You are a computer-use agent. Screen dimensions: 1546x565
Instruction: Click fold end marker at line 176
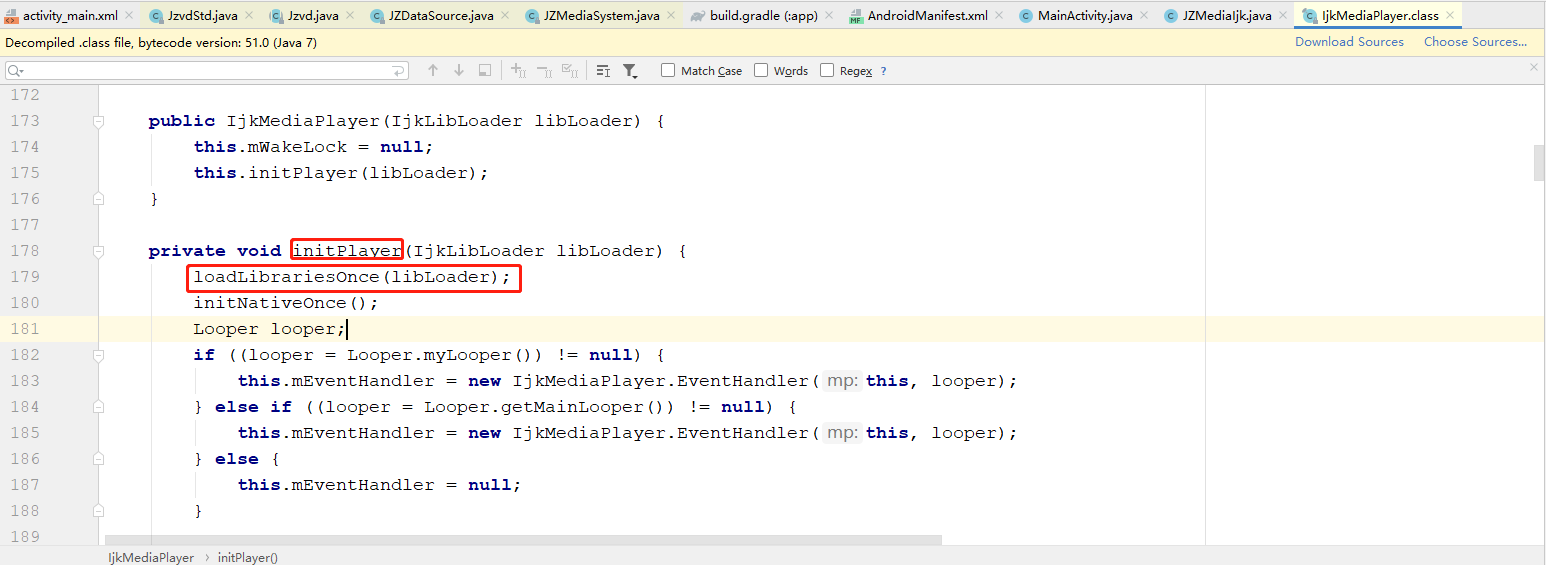98,199
